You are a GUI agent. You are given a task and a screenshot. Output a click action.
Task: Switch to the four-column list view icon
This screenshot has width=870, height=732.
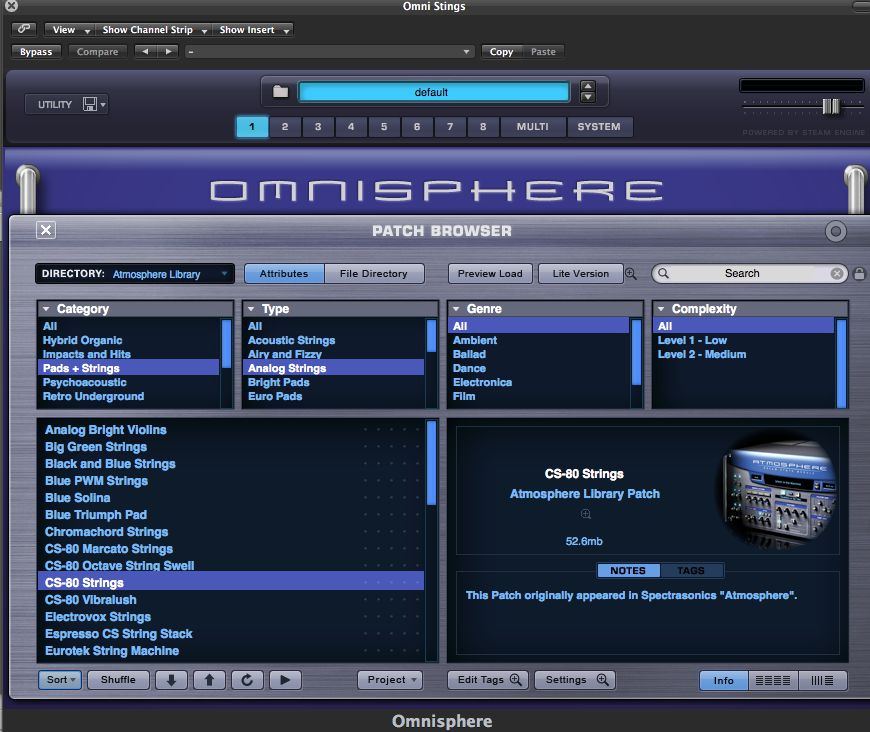click(x=773, y=680)
